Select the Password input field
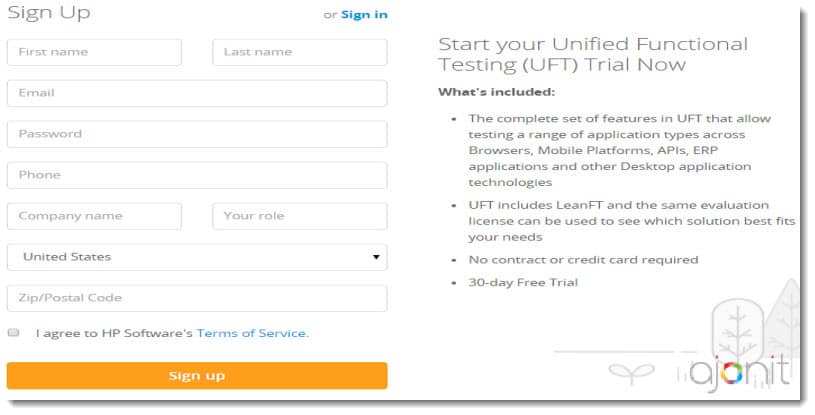The width and height of the screenshot is (815, 415). (x=197, y=134)
